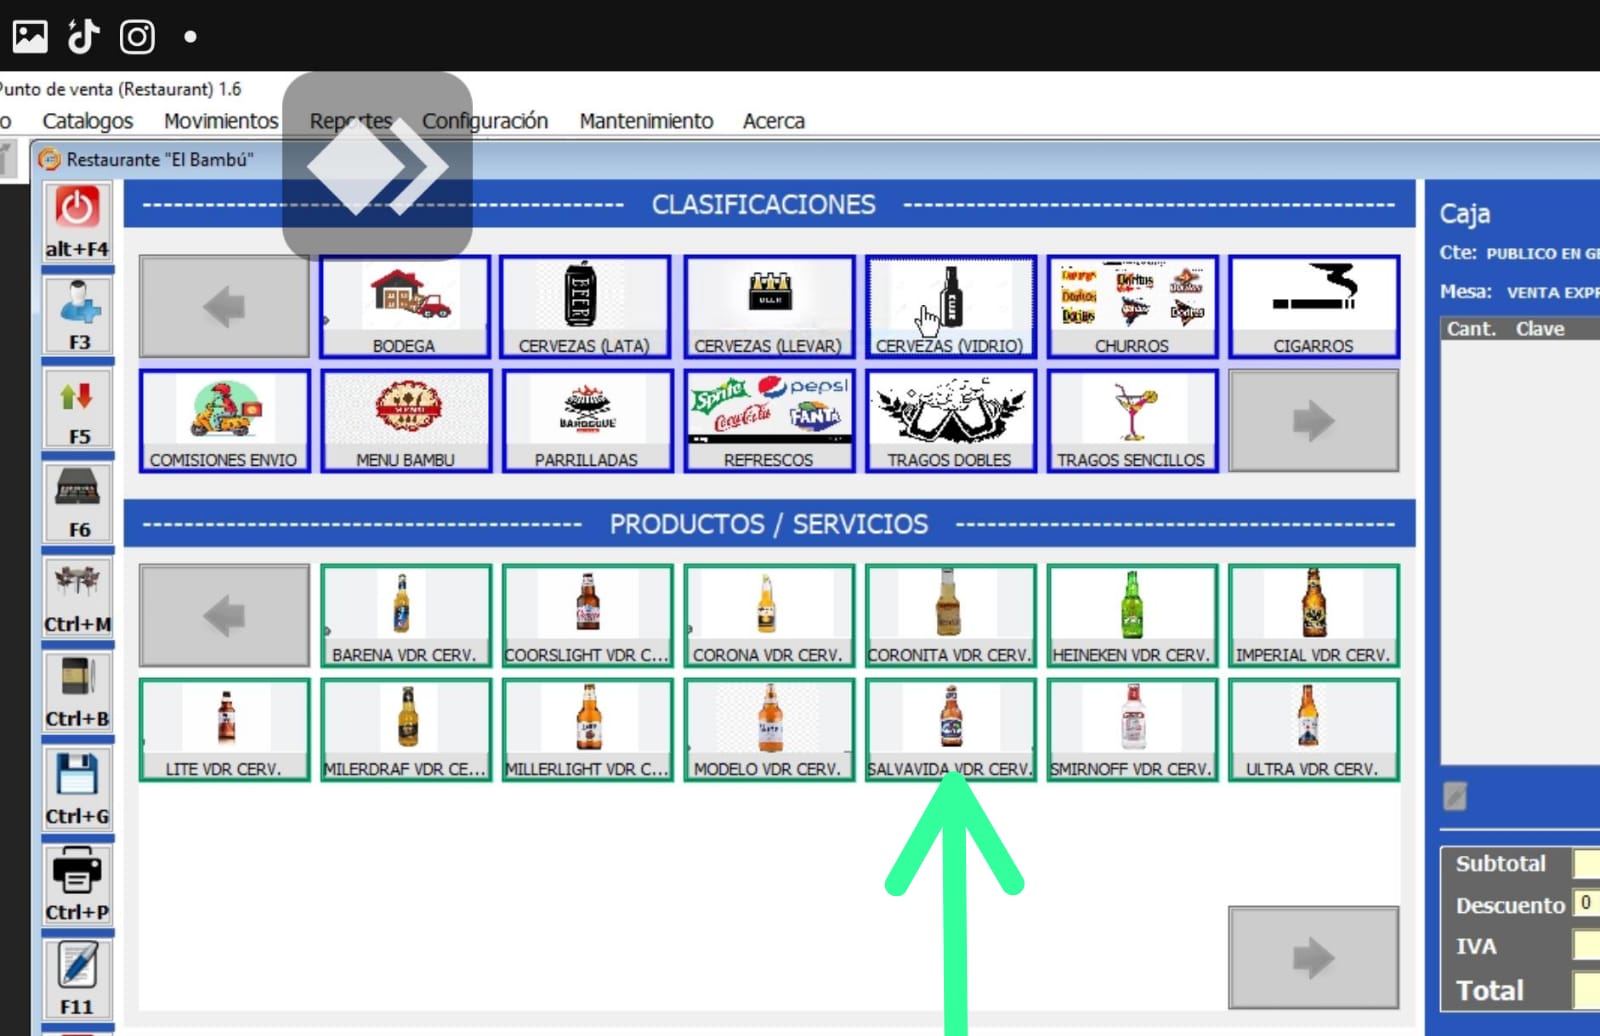Tap the Instagram notification icon

coord(137,37)
